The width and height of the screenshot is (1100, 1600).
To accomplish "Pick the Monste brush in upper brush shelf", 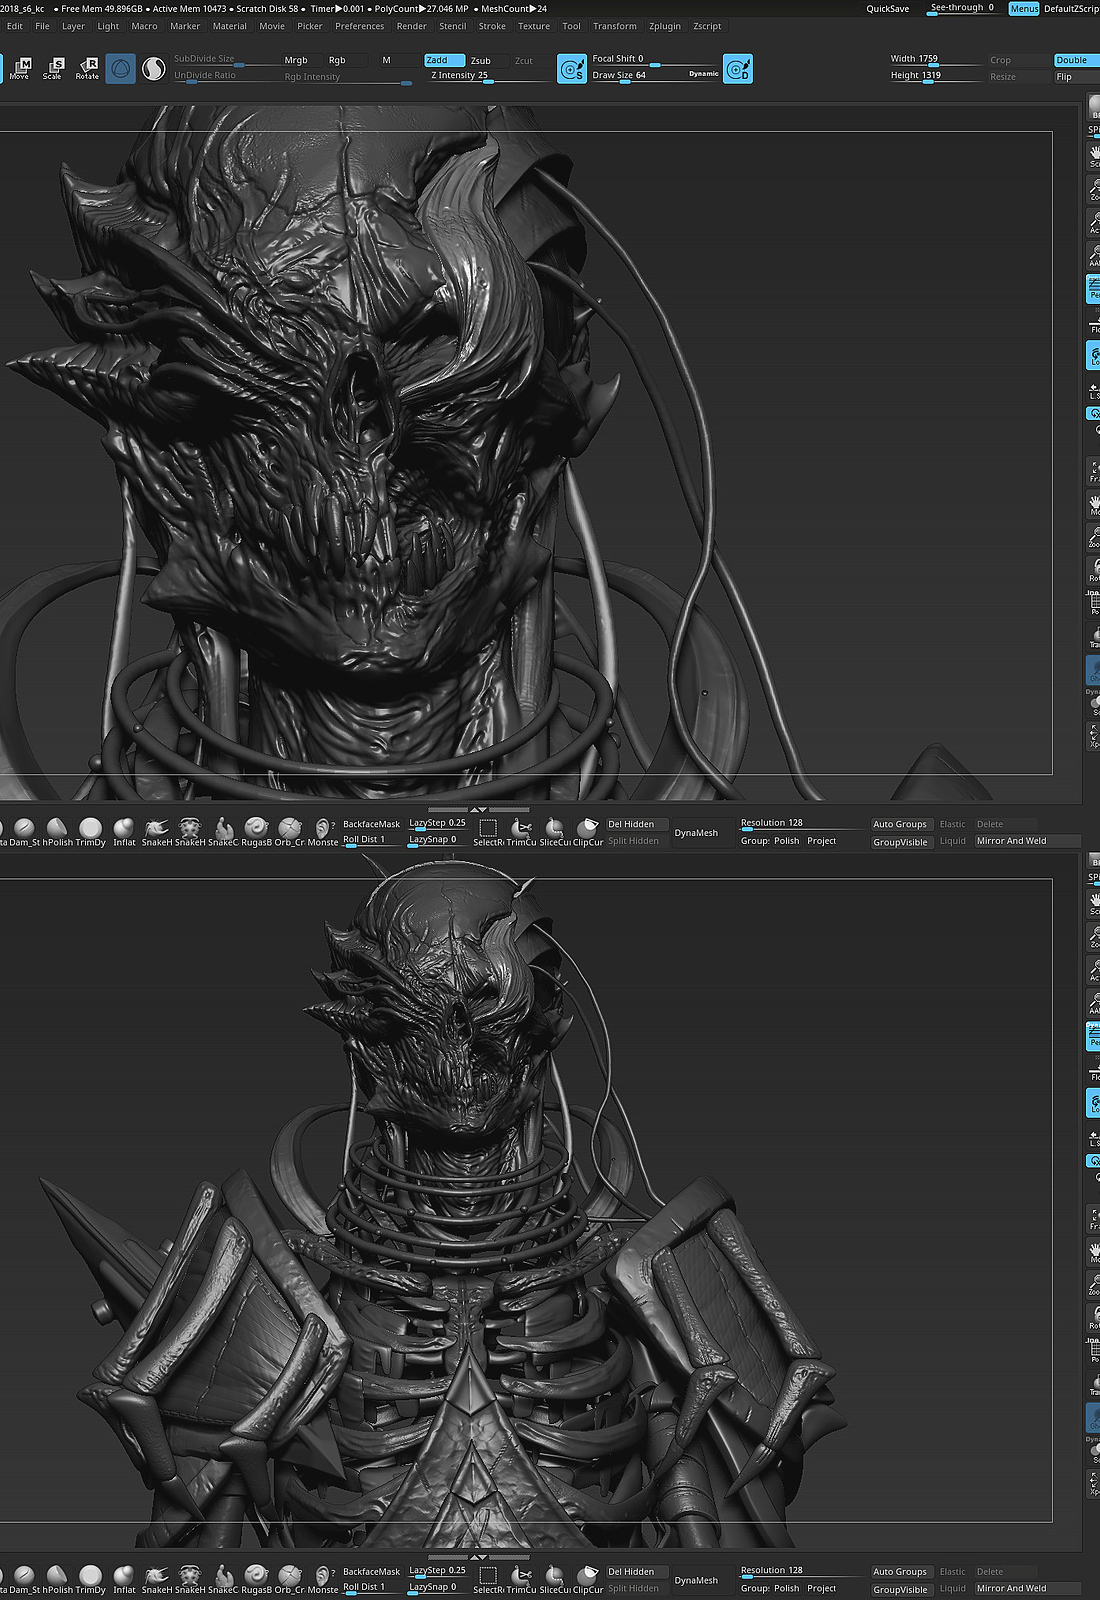I will coord(322,832).
